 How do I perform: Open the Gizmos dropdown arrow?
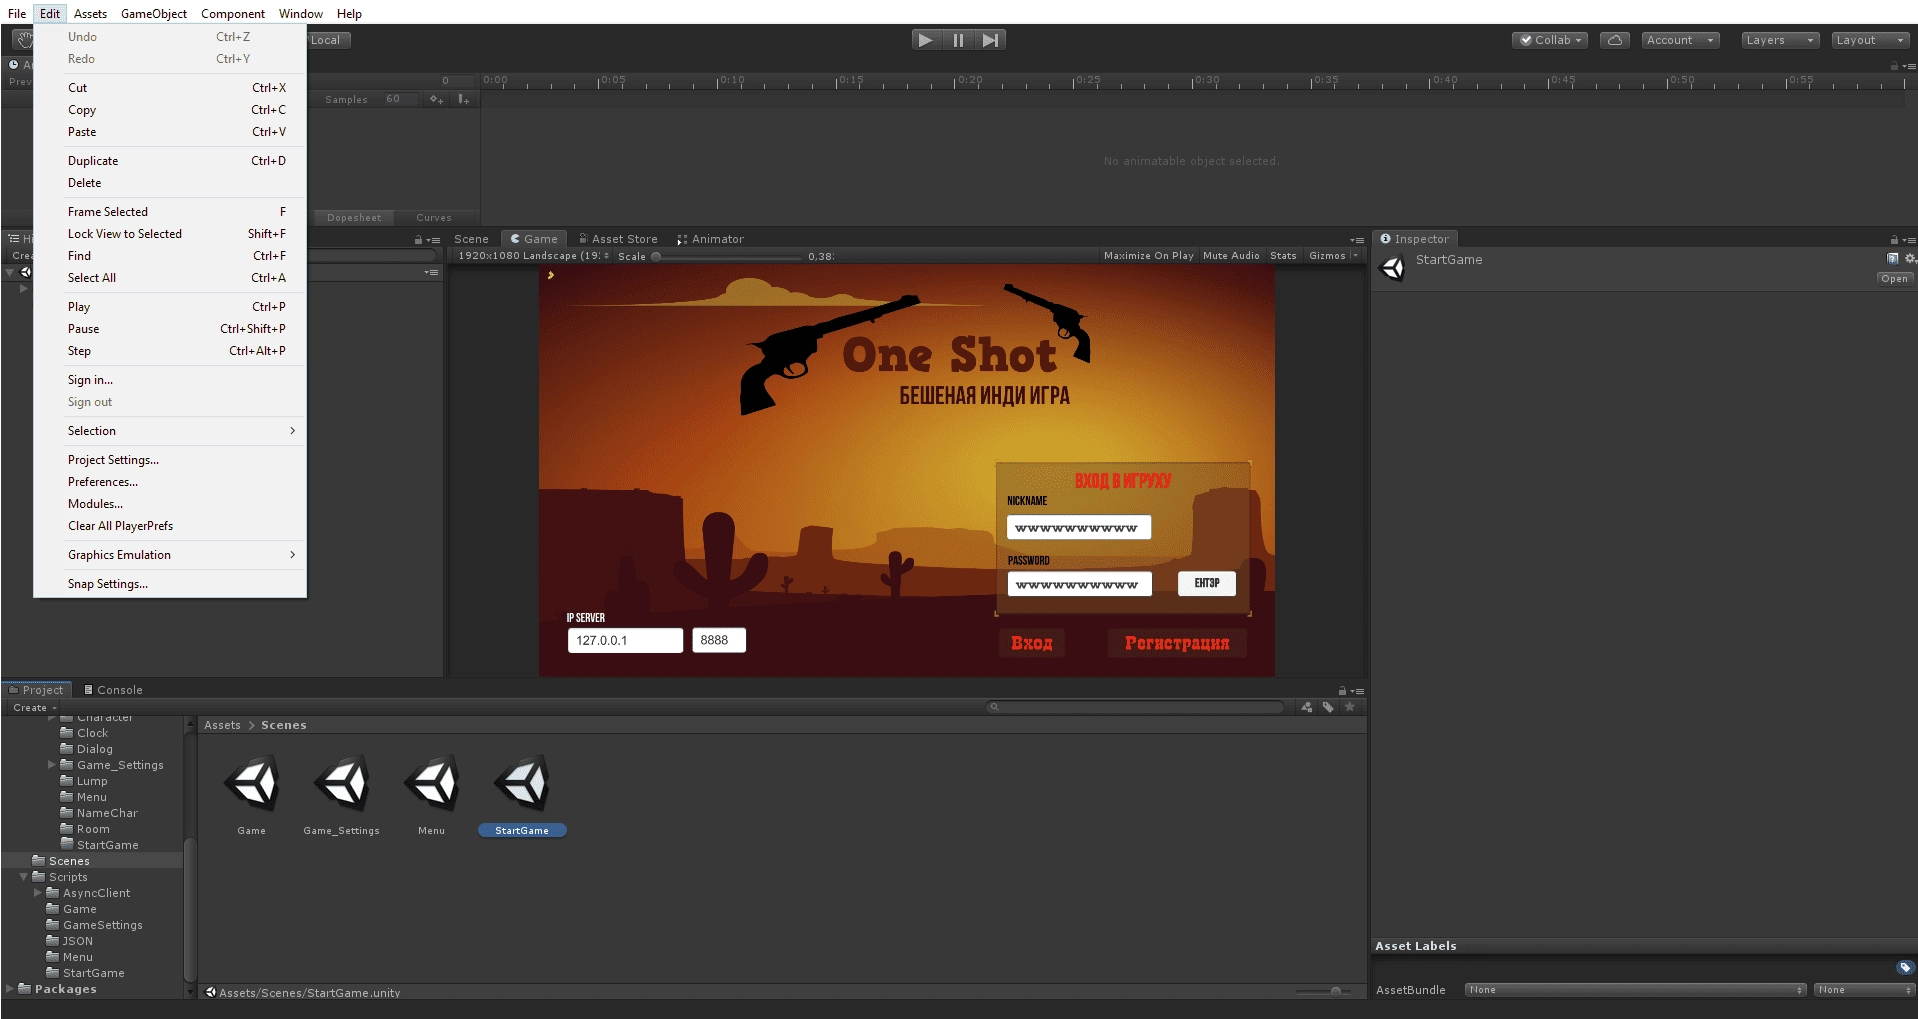point(1355,256)
